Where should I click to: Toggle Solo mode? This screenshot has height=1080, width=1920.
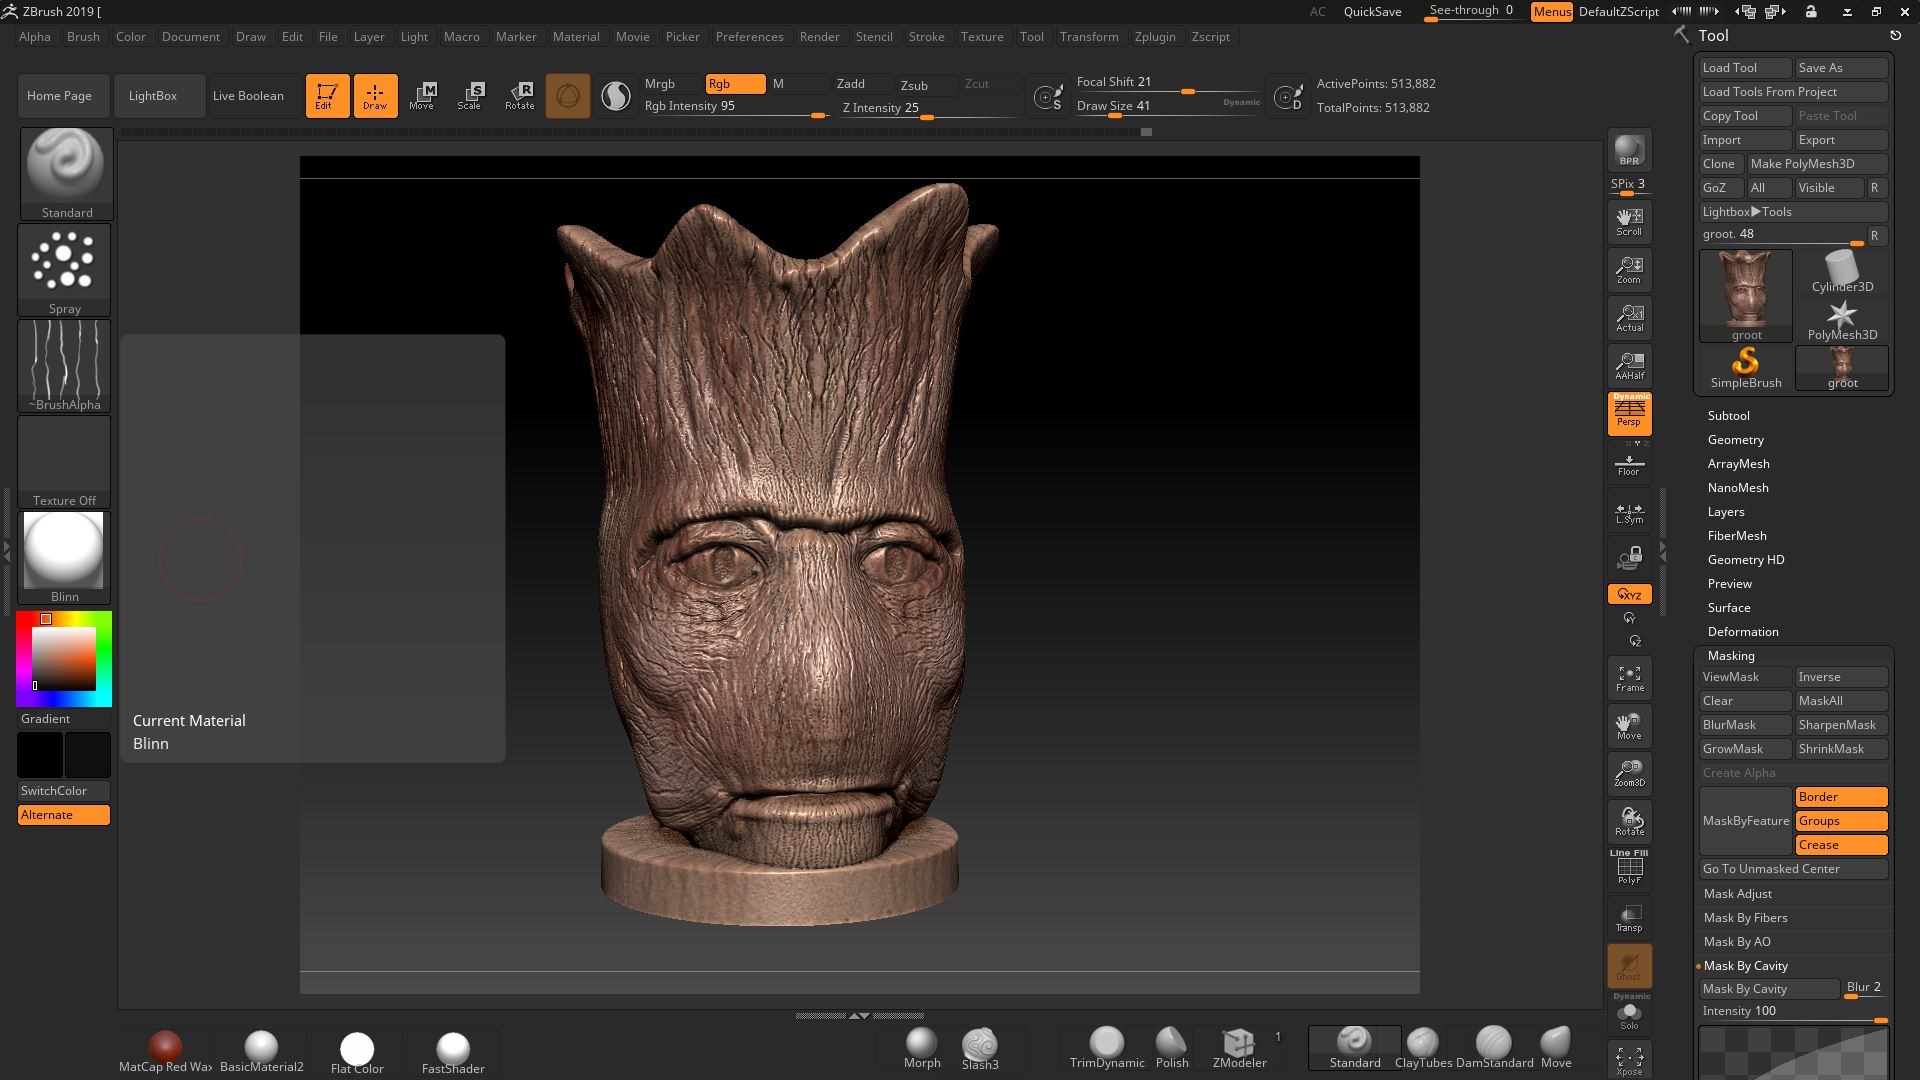[1629, 1013]
